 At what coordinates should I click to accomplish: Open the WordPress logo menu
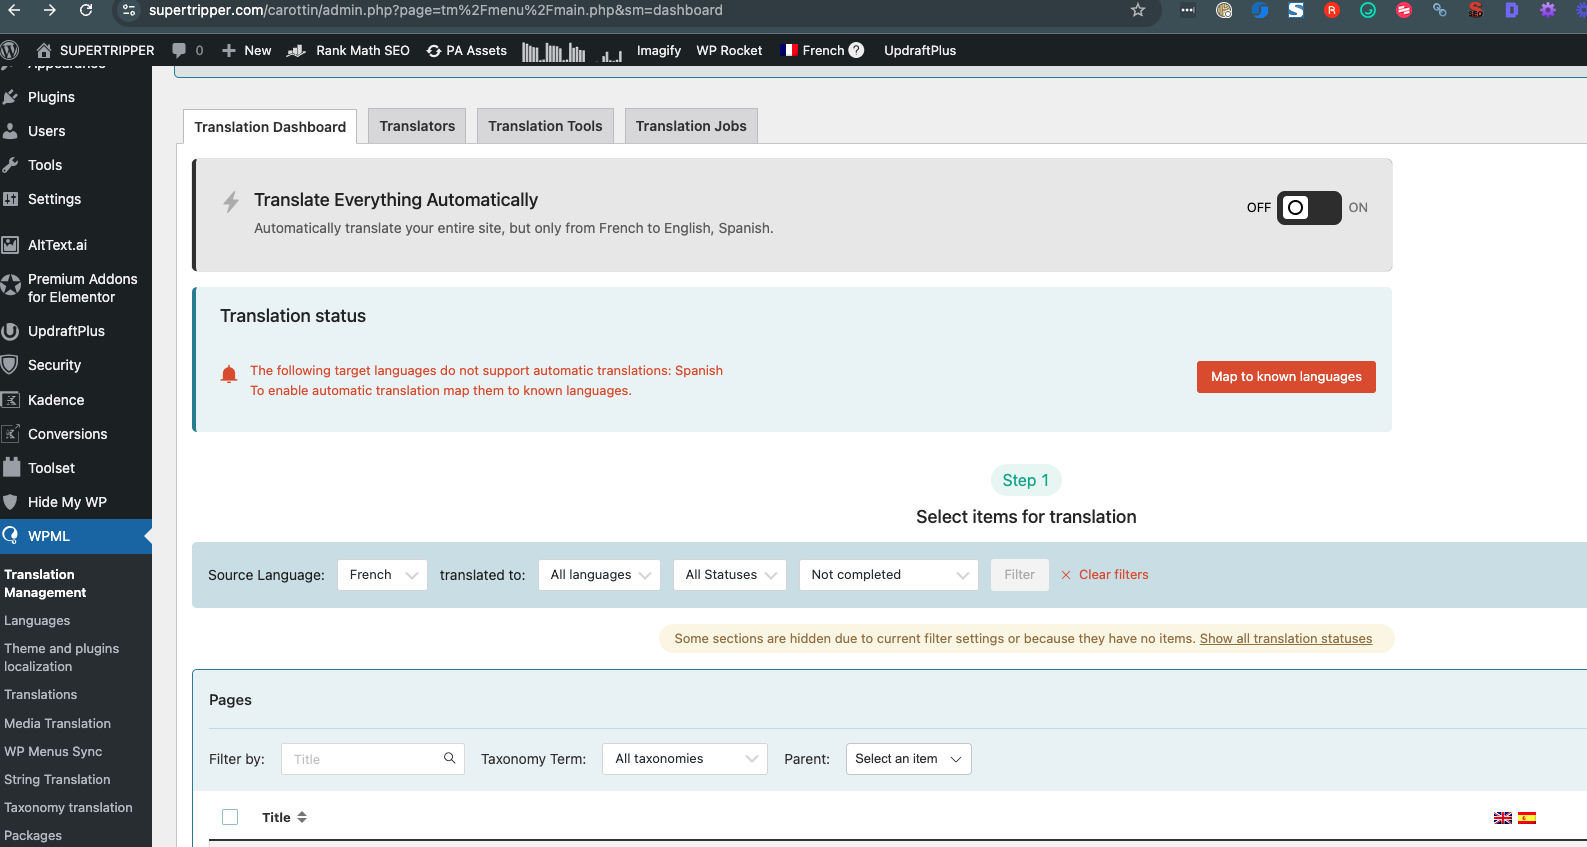[x=10, y=50]
